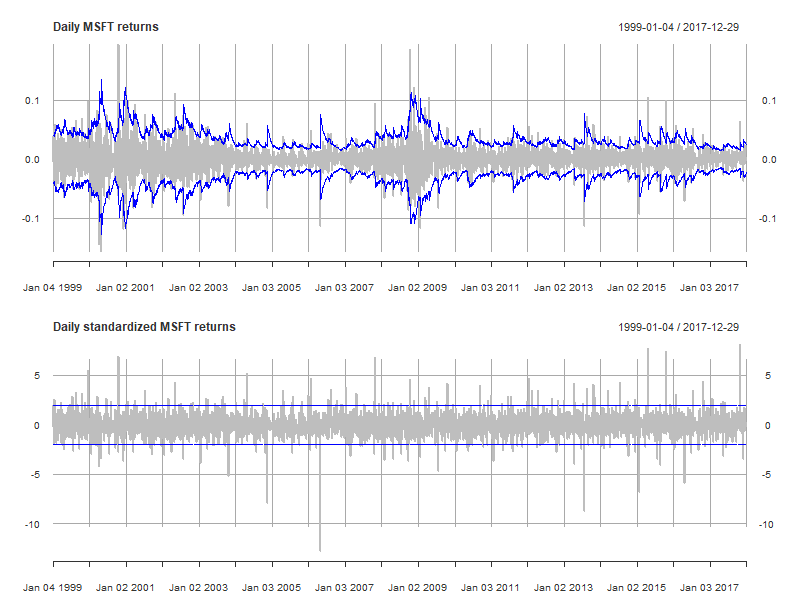The image size is (800, 600).
Task: Click "Jan 03 2017" on the standardized returns x-axis
Action: [x=709, y=588]
